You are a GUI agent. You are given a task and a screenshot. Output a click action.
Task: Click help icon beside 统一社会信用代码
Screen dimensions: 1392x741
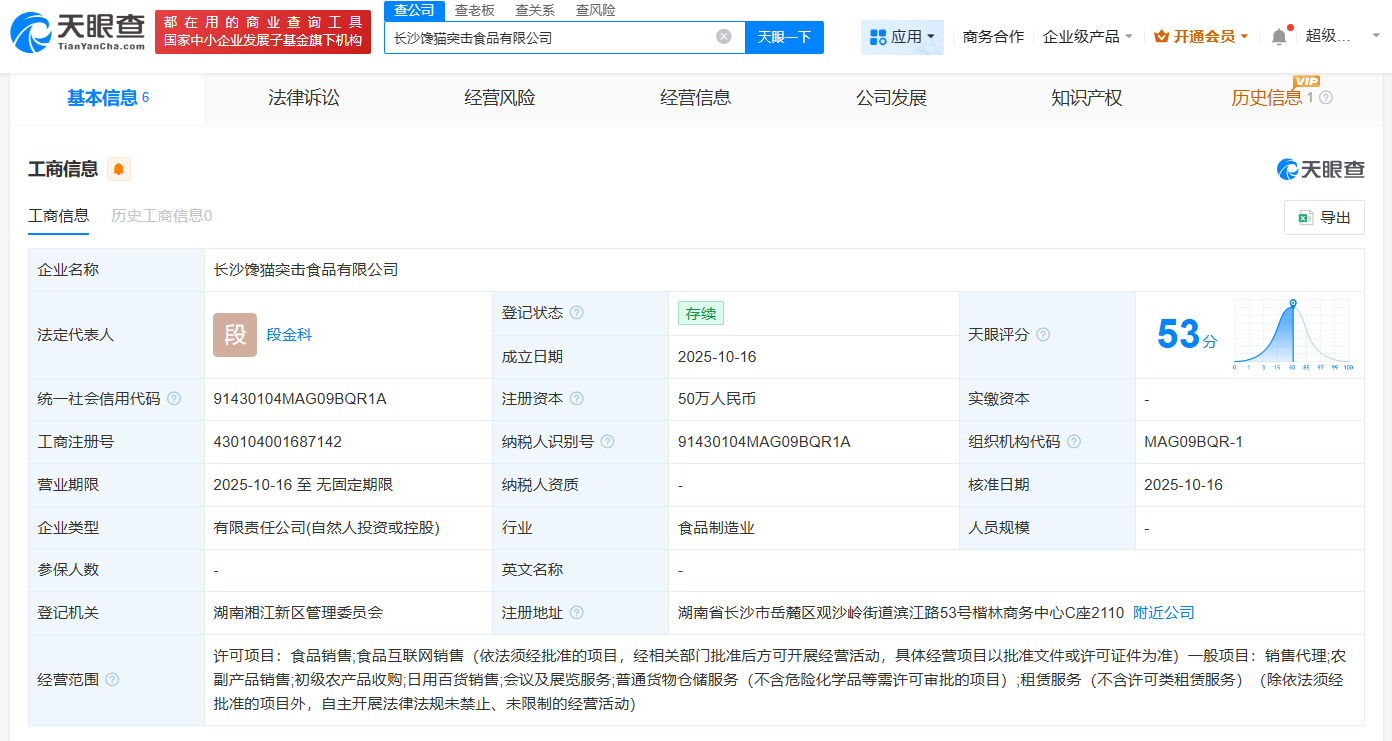(174, 399)
